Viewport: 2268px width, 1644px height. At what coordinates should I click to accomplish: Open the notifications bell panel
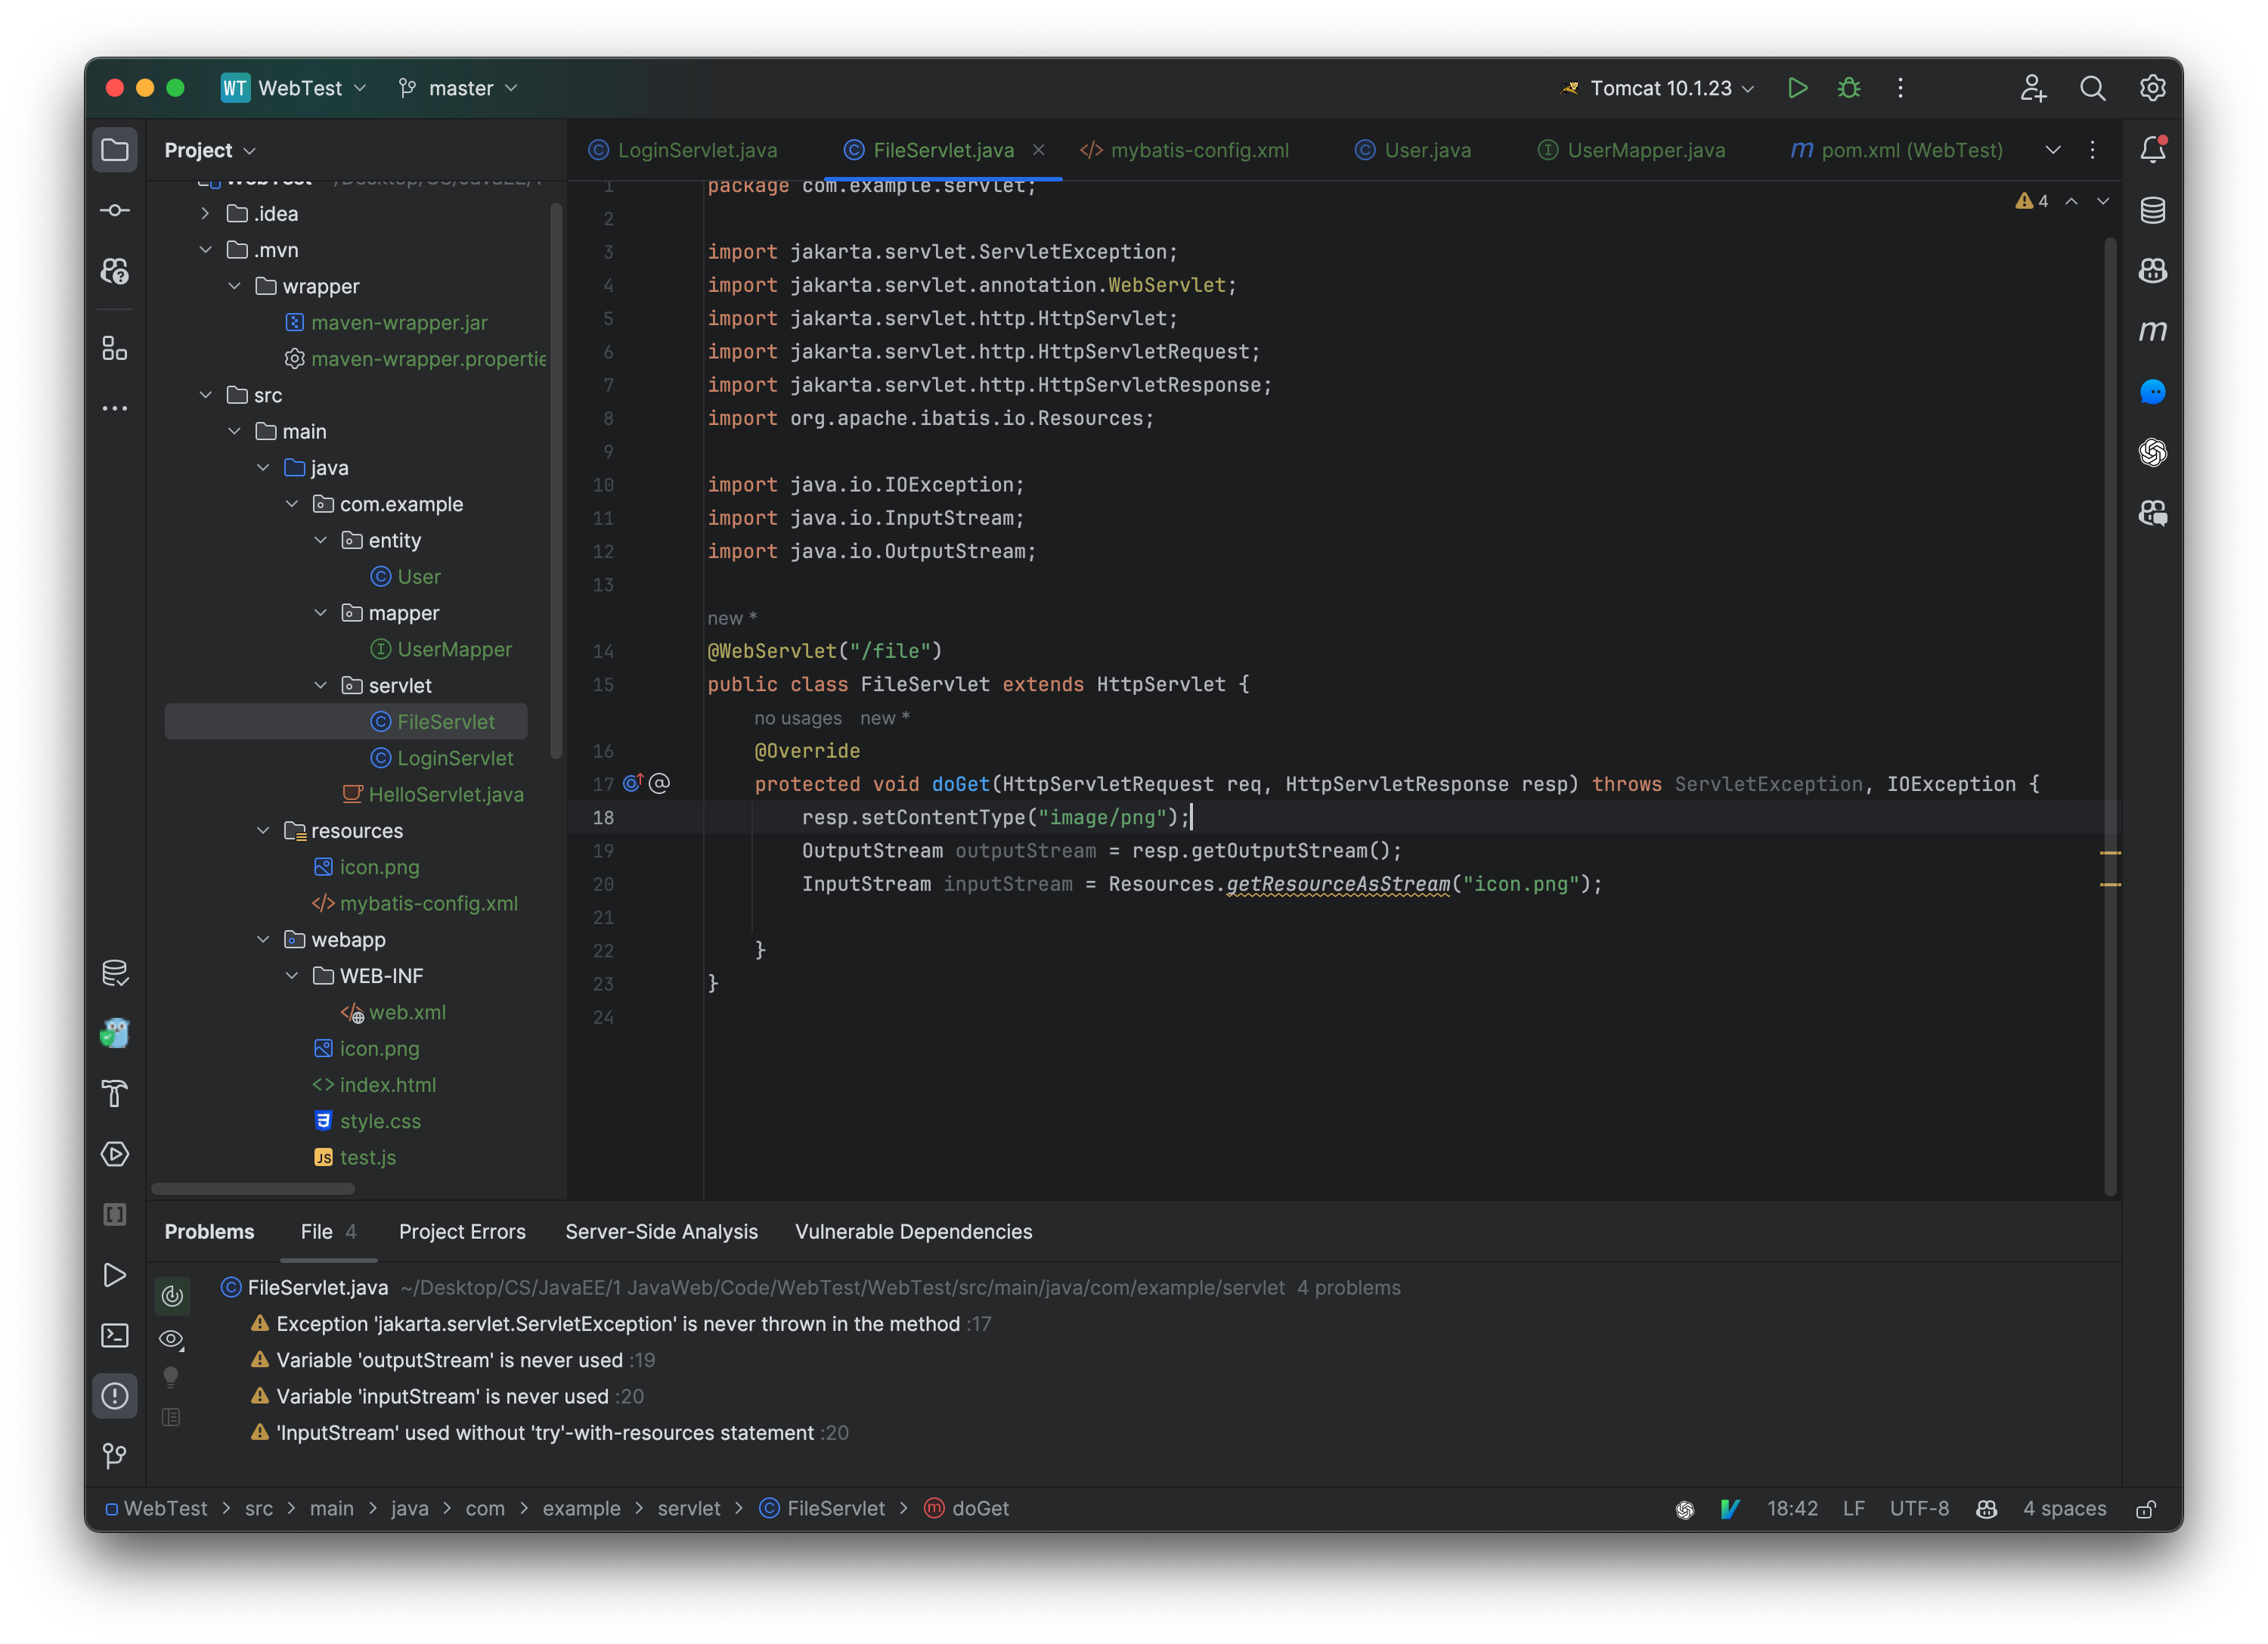pyautogui.click(x=2154, y=148)
